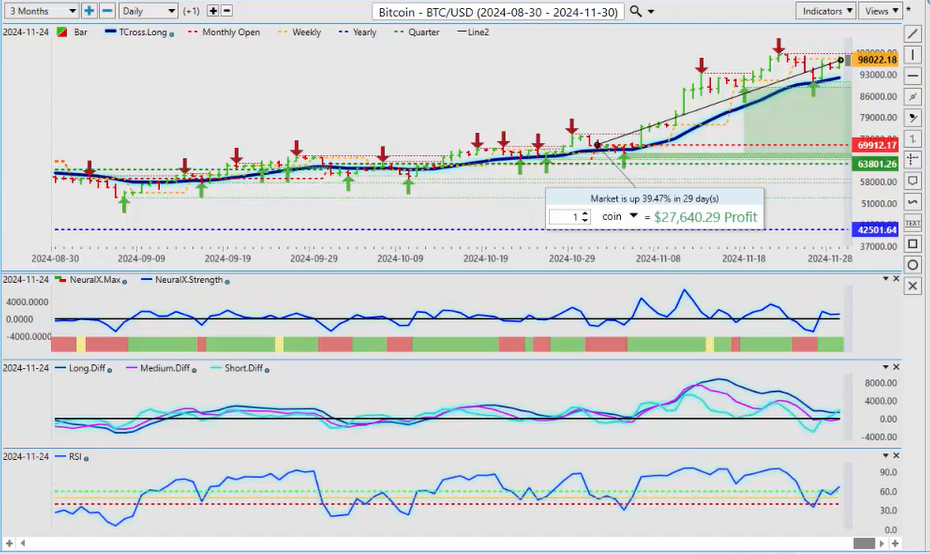This screenshot has height=554, width=930.
Task: Click the red 69912.17 price label
Action: (x=877, y=145)
